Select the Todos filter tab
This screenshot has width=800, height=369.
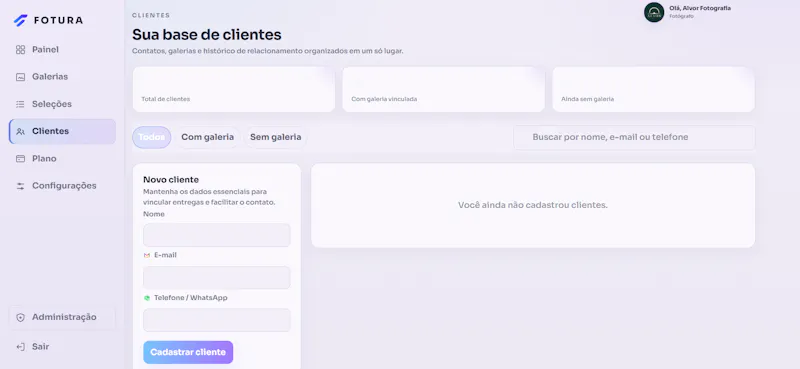pos(152,137)
